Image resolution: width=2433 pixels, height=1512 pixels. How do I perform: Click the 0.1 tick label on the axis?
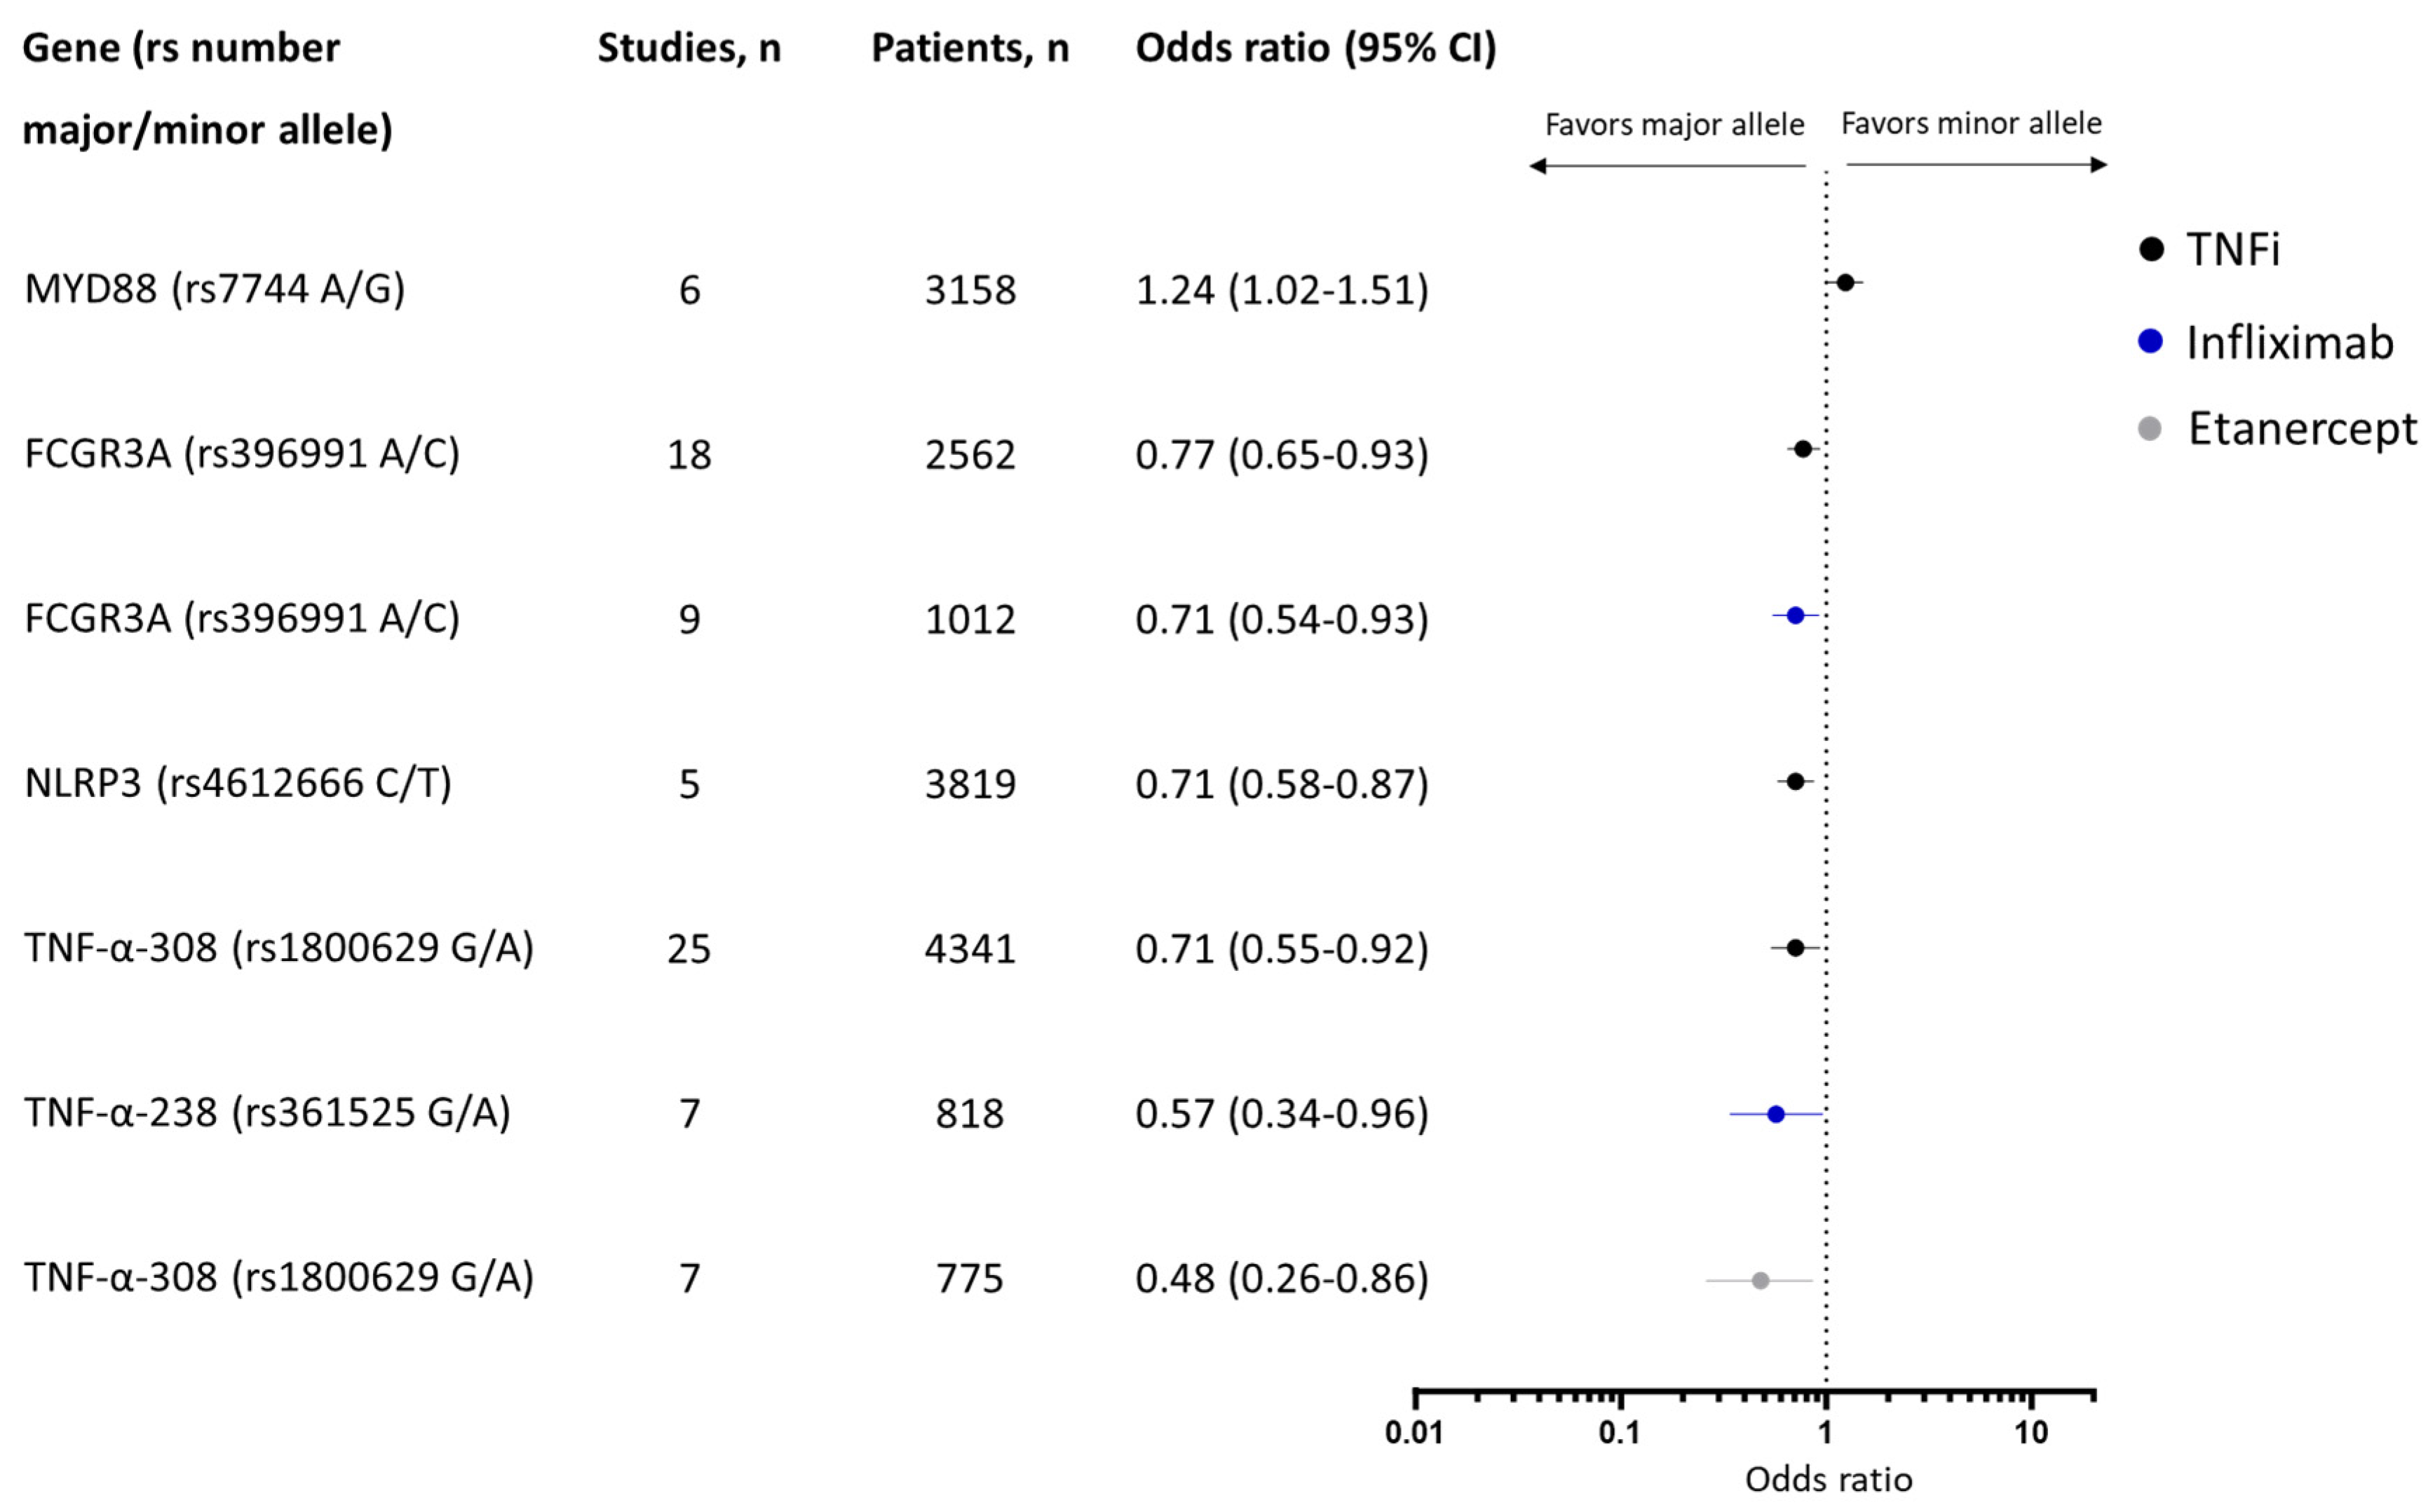pos(1619,1433)
